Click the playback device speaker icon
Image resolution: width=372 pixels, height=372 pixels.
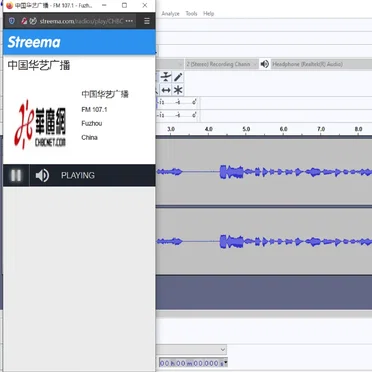[265, 64]
